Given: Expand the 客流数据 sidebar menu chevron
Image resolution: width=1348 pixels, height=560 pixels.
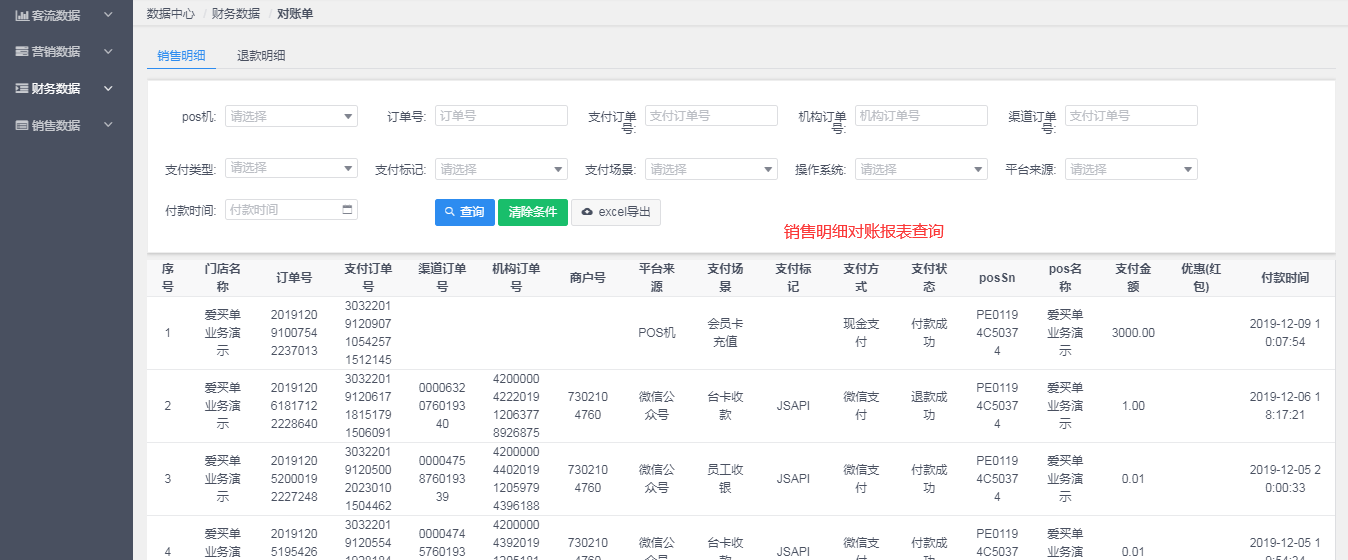Looking at the screenshot, I should [108, 15].
